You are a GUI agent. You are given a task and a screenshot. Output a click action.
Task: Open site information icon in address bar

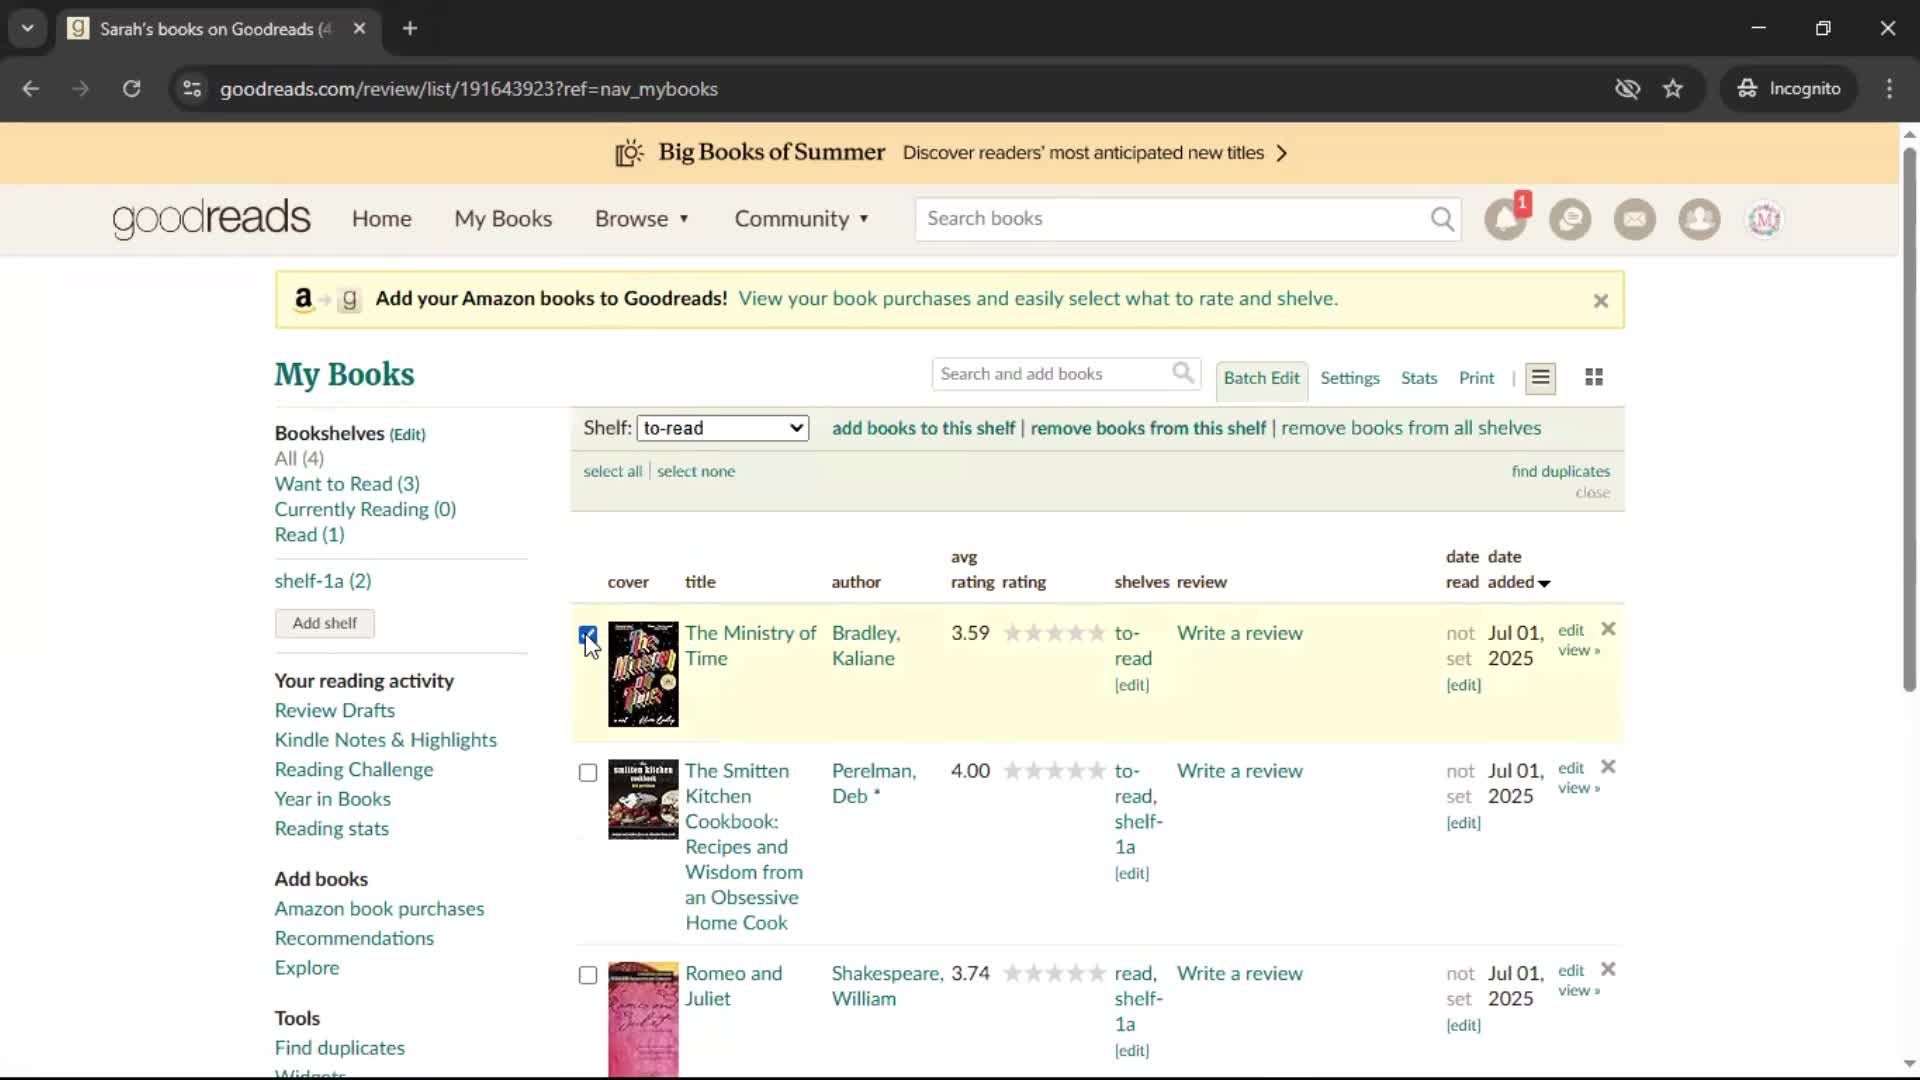pyautogui.click(x=192, y=89)
